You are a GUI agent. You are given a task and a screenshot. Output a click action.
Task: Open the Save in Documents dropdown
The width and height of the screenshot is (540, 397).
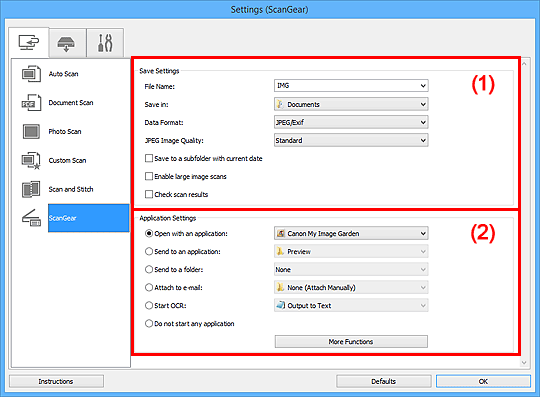tap(351, 104)
